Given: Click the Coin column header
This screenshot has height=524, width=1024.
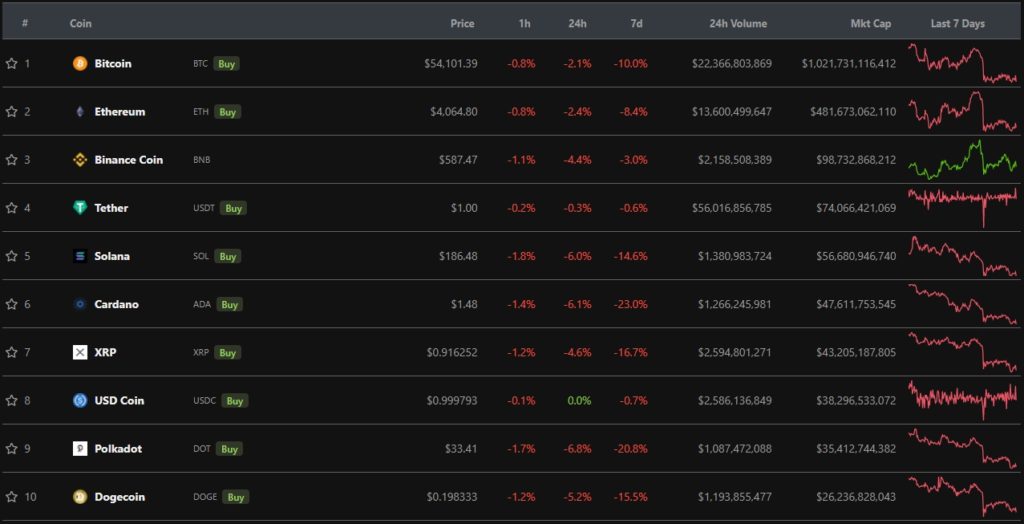Looking at the screenshot, I should click(x=80, y=23).
